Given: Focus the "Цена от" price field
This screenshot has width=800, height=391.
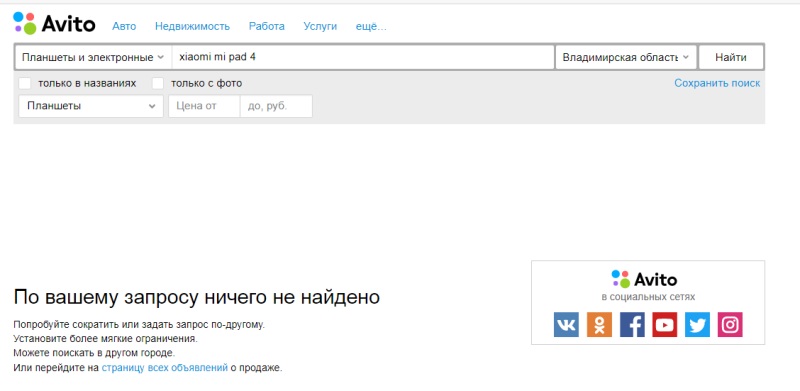Looking at the screenshot, I should pos(204,106).
